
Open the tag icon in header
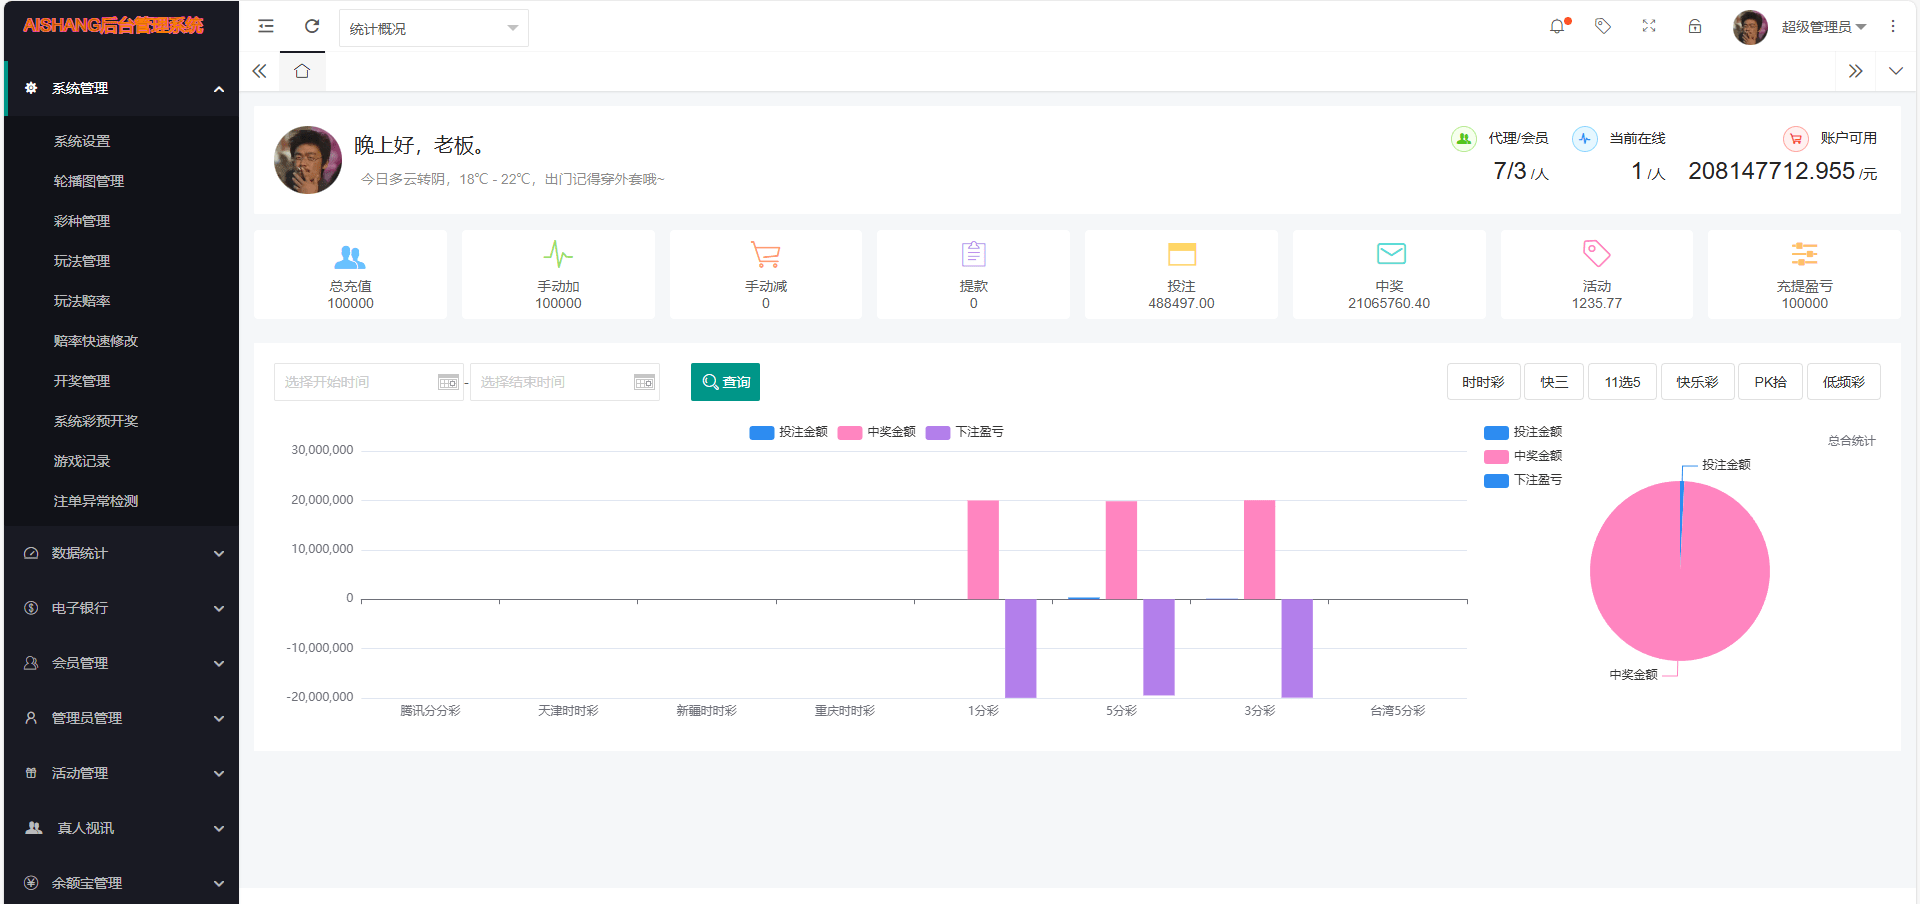(1603, 27)
